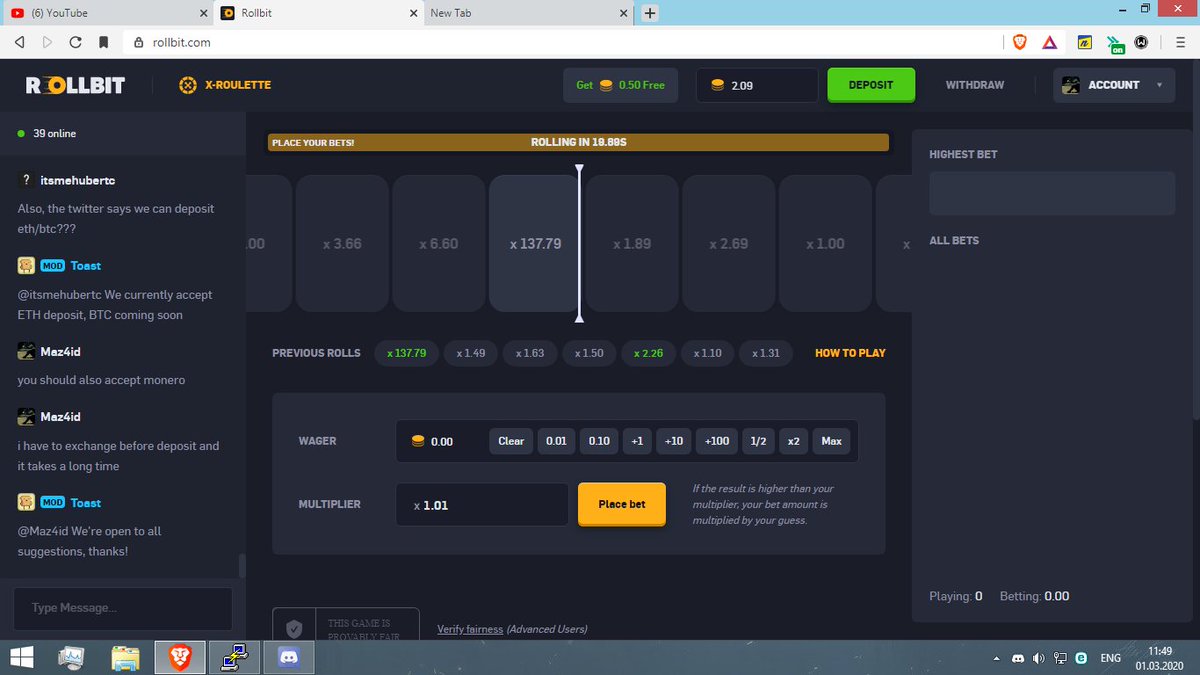Switch to the Rollbit tab
Image resolution: width=1200 pixels, height=675 pixels.
(x=318, y=13)
